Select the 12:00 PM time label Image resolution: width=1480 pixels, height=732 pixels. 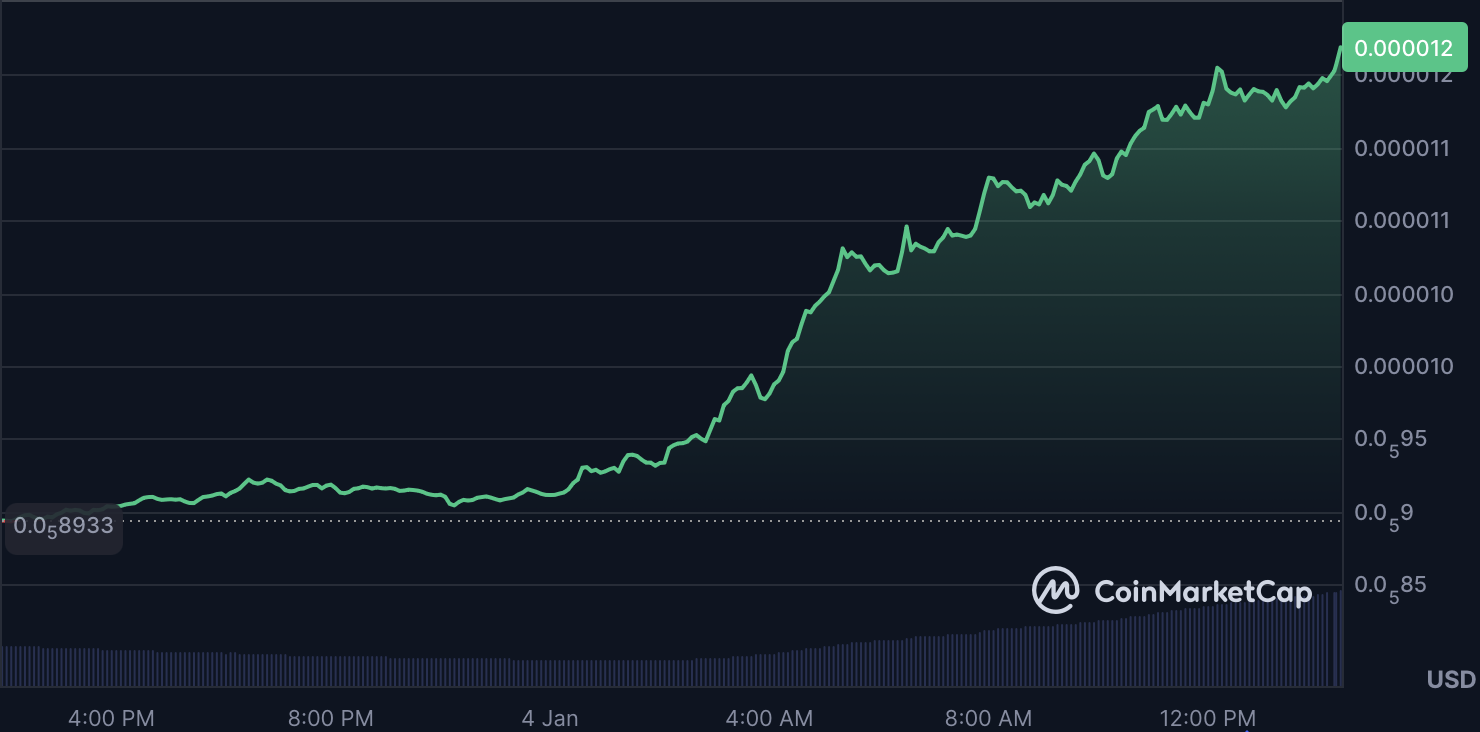1209,718
